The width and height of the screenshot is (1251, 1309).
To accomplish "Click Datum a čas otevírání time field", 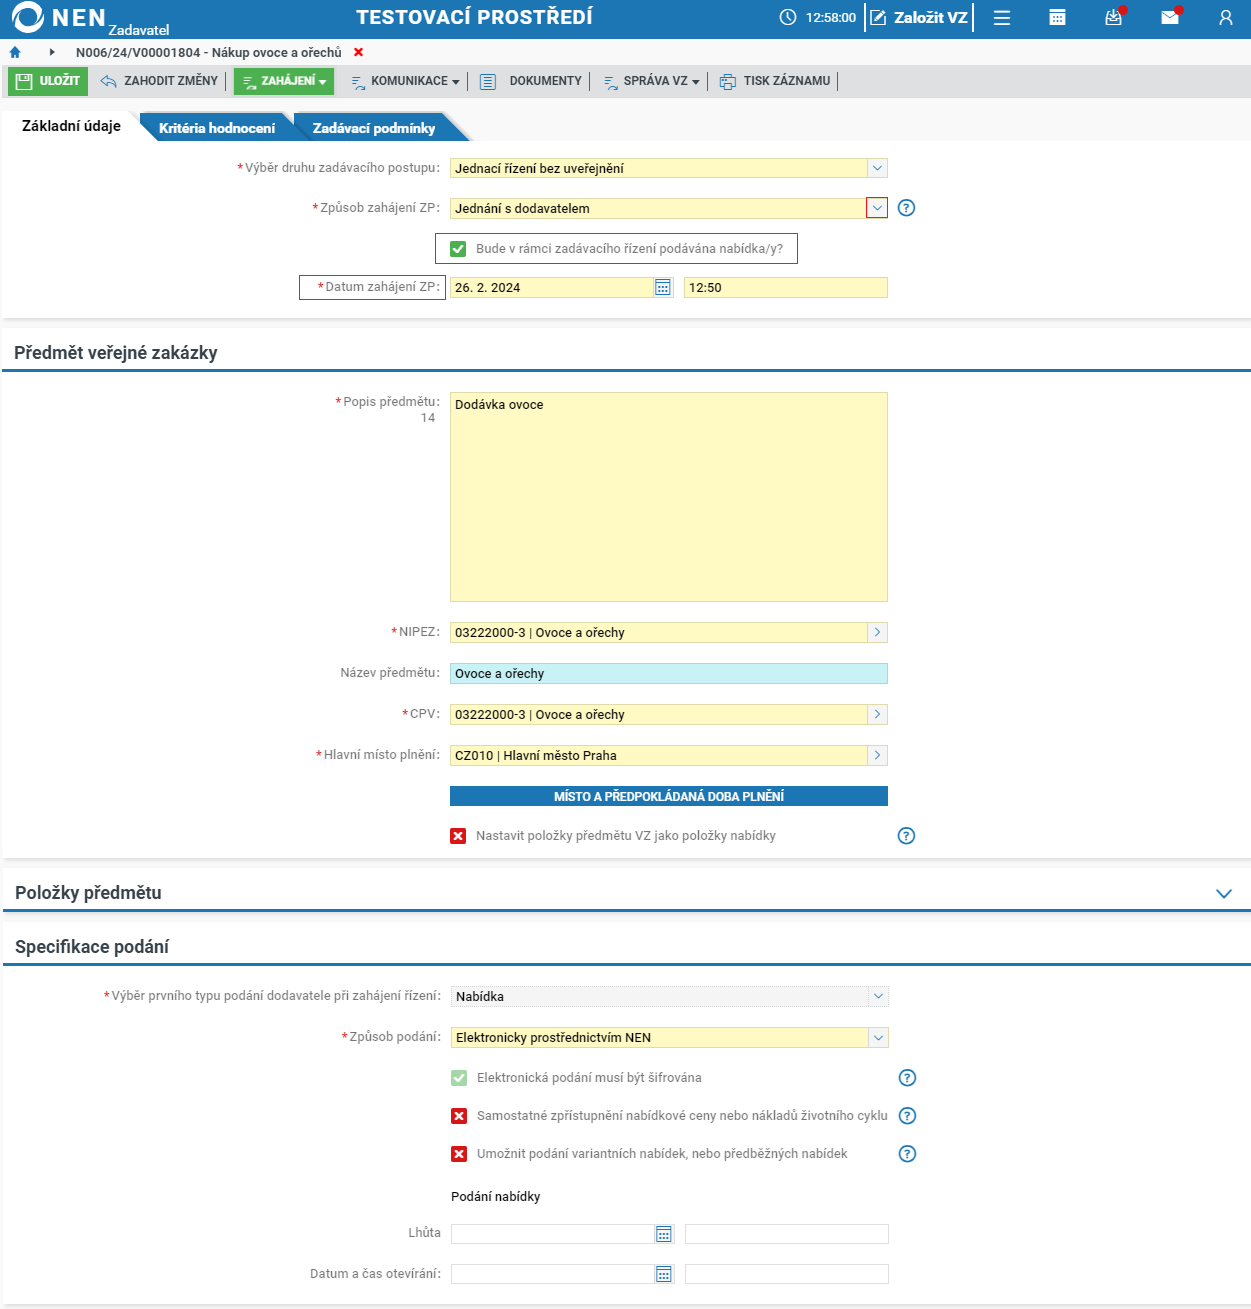I will tap(787, 1274).
